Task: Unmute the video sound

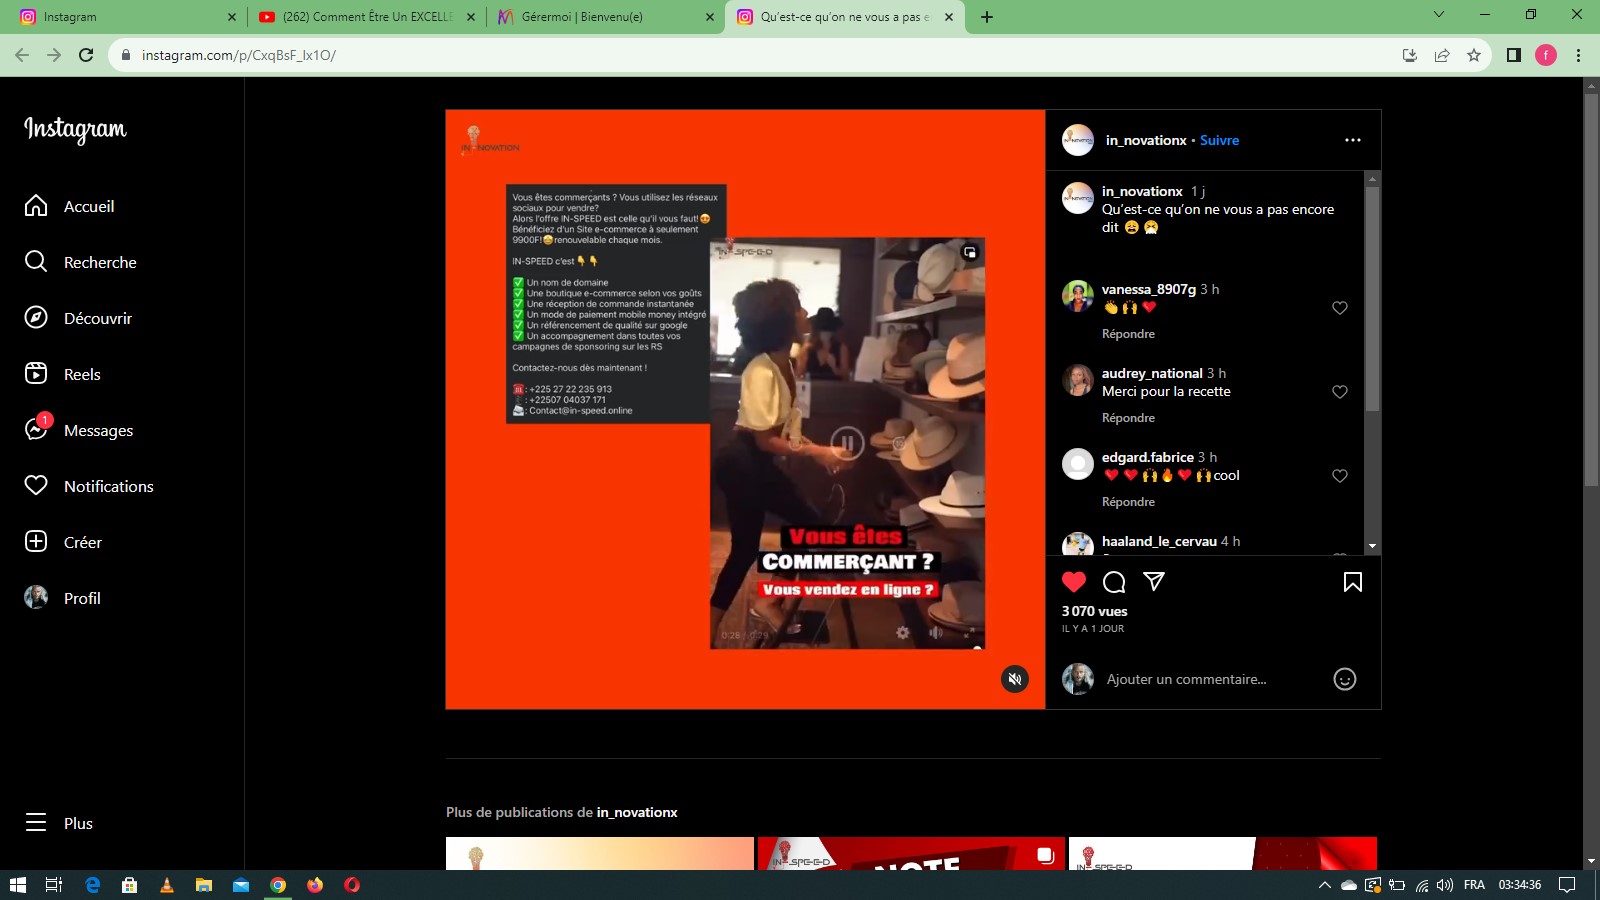Action: (1015, 680)
